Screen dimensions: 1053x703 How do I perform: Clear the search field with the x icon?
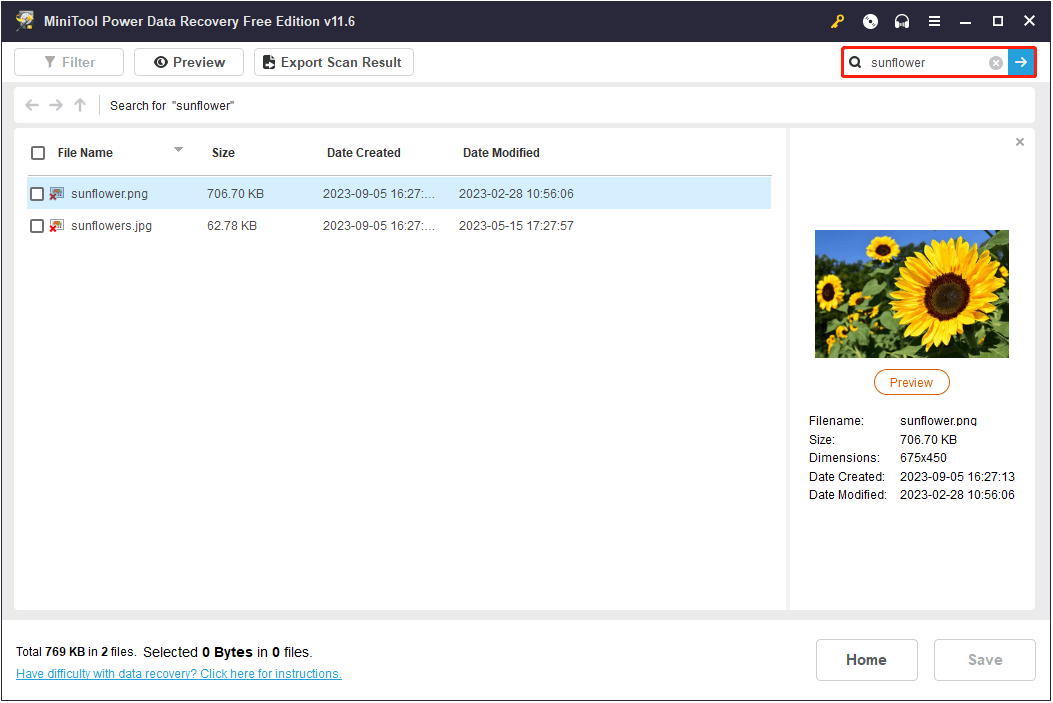click(995, 62)
